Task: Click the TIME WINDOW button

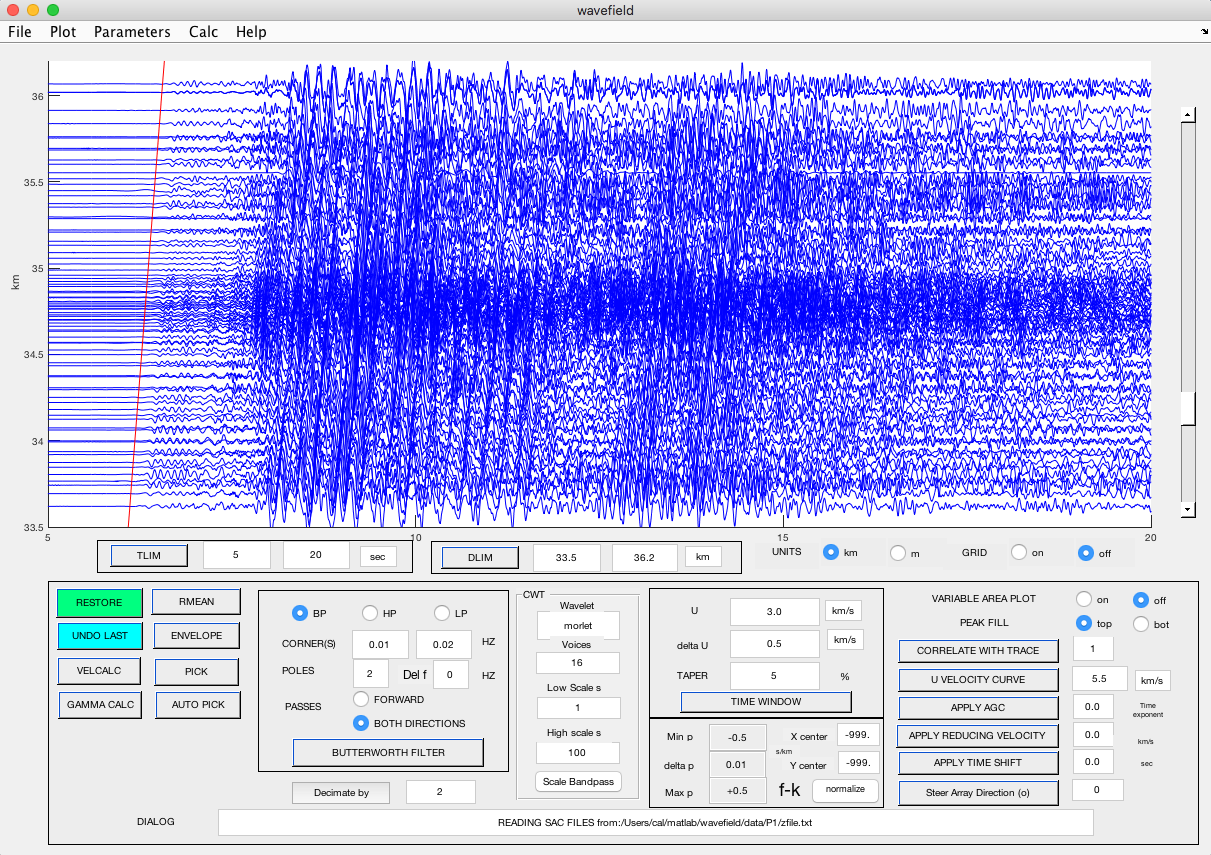Action: coord(766,702)
